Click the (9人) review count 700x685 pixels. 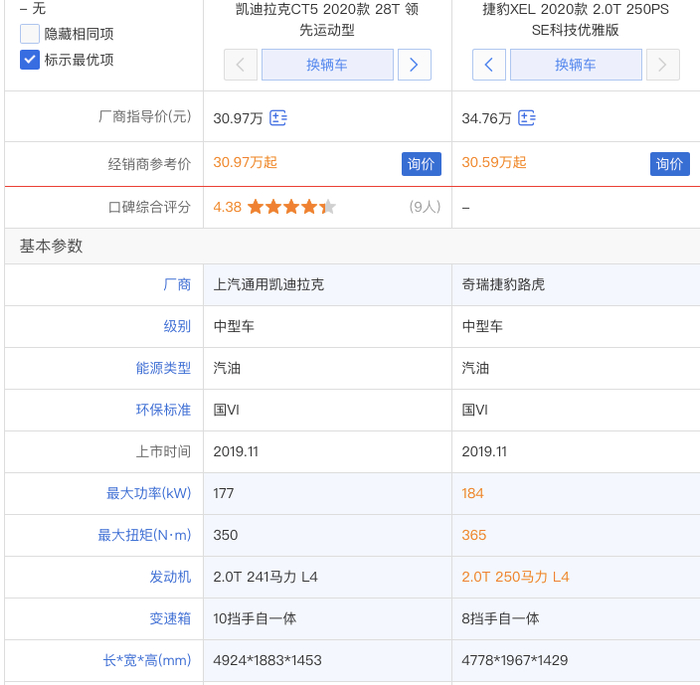coord(425,207)
